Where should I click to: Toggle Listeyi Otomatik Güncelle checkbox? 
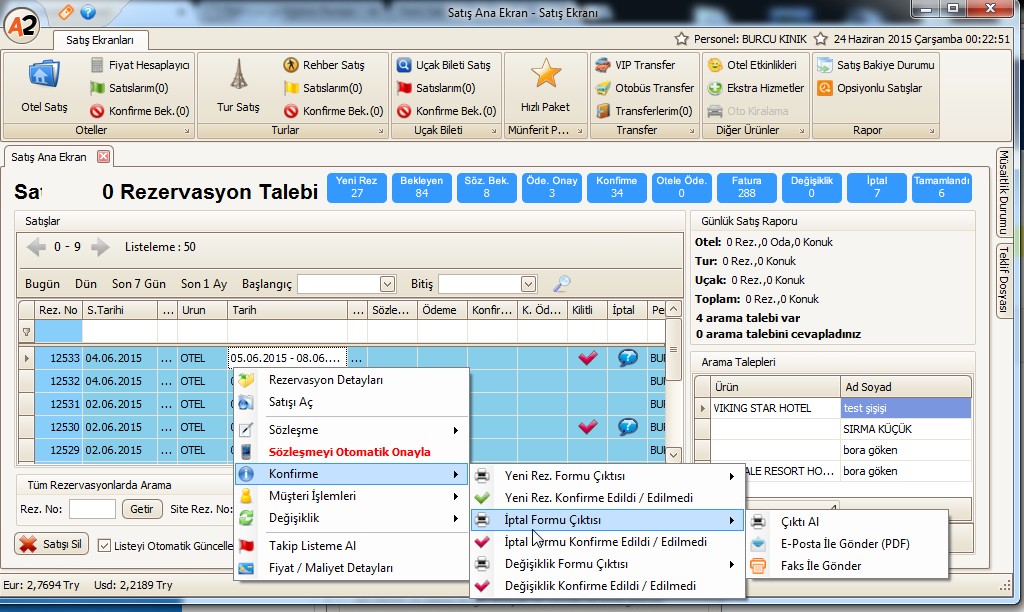[104, 545]
